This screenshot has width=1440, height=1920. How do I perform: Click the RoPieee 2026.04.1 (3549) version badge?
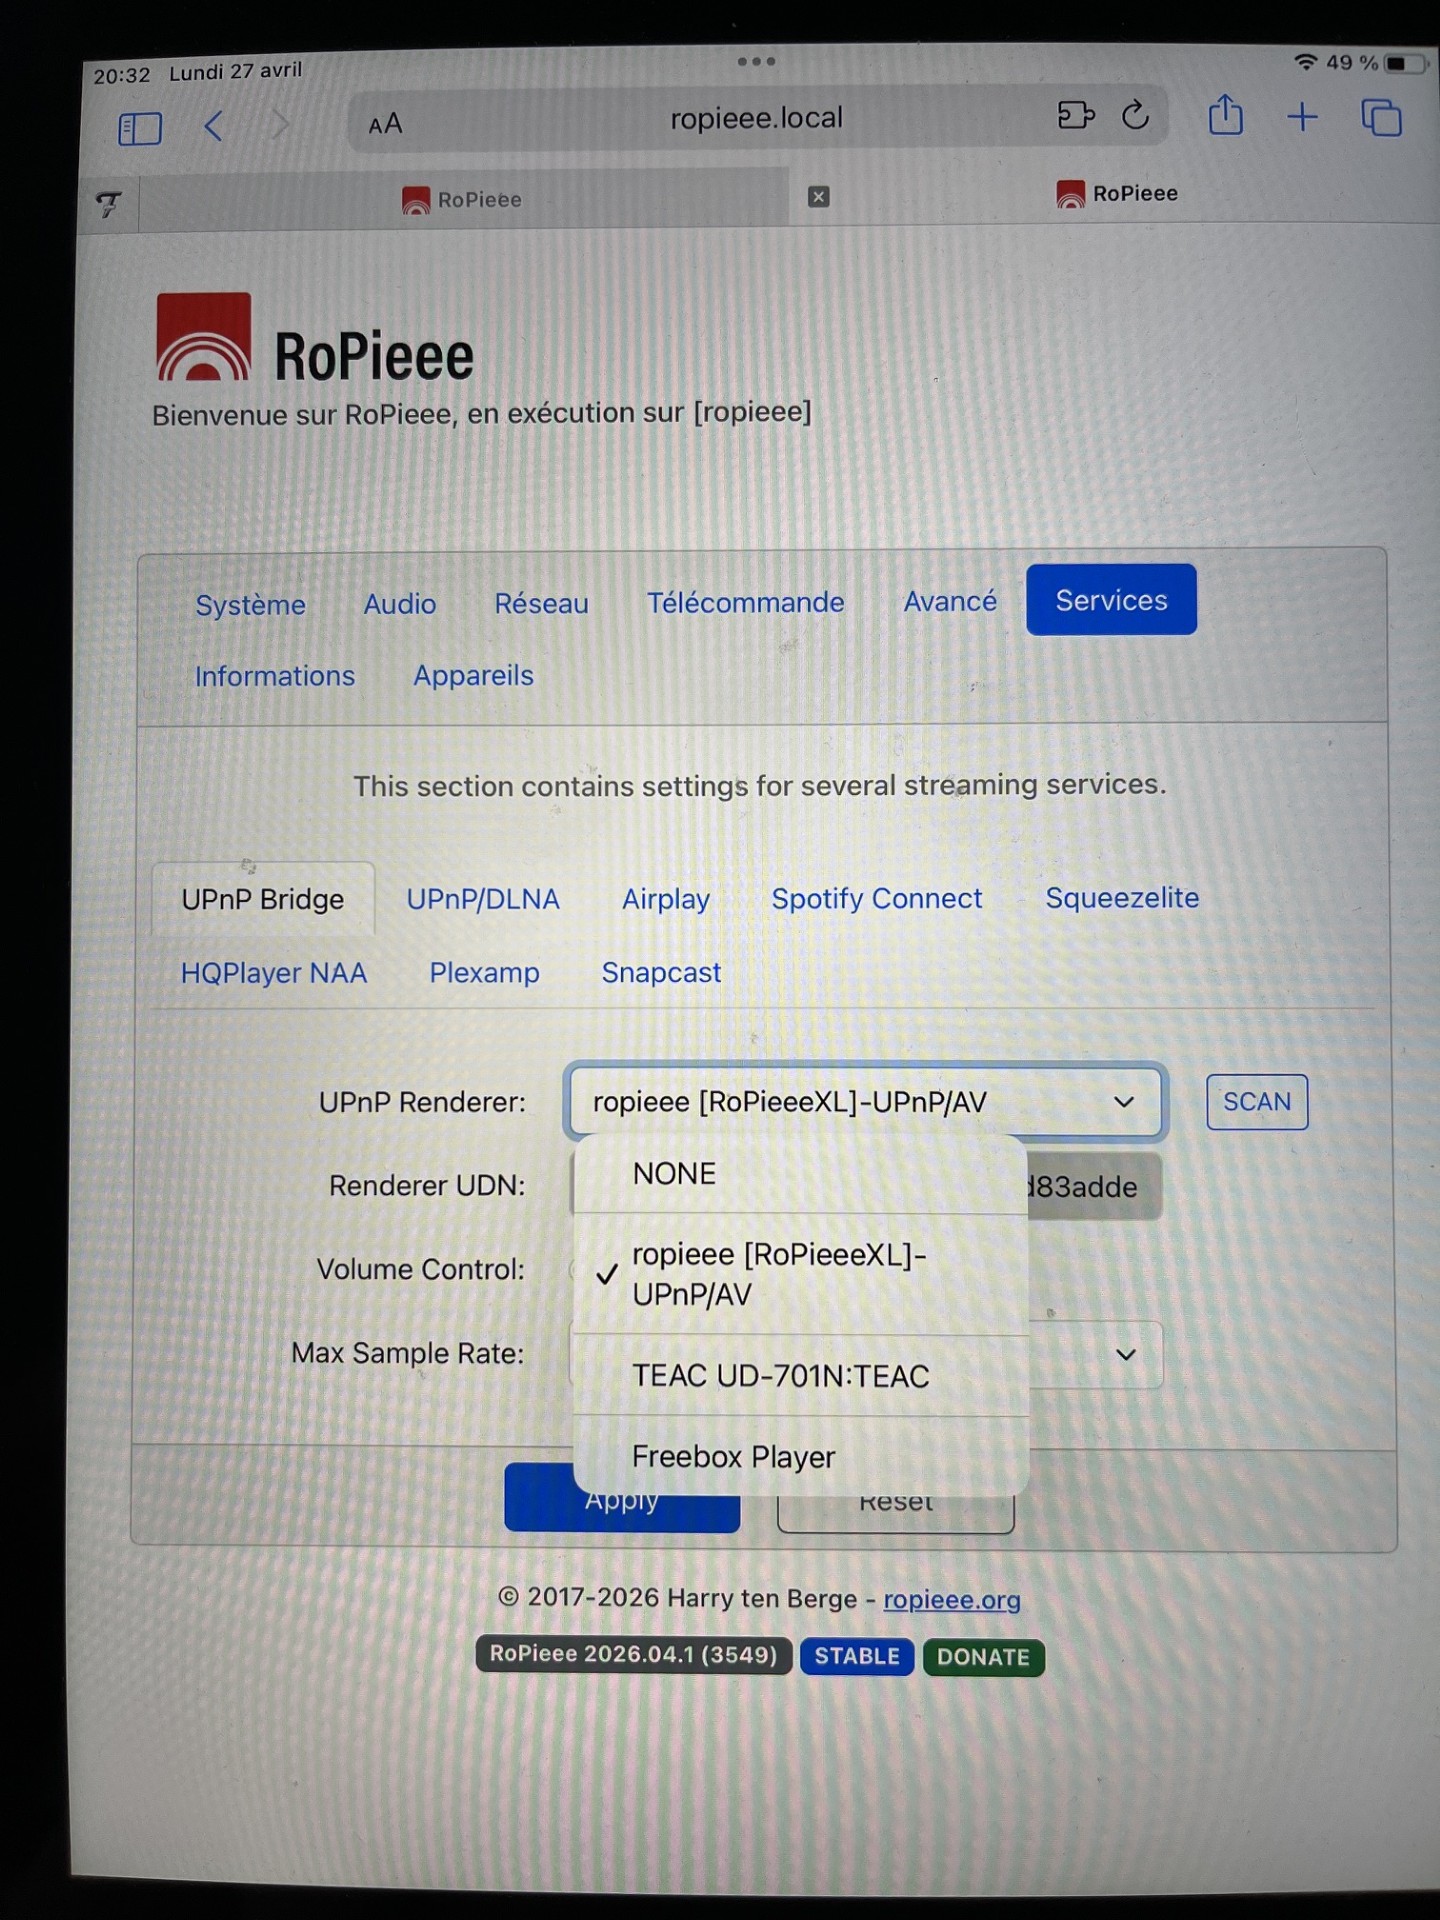pyautogui.click(x=633, y=1654)
